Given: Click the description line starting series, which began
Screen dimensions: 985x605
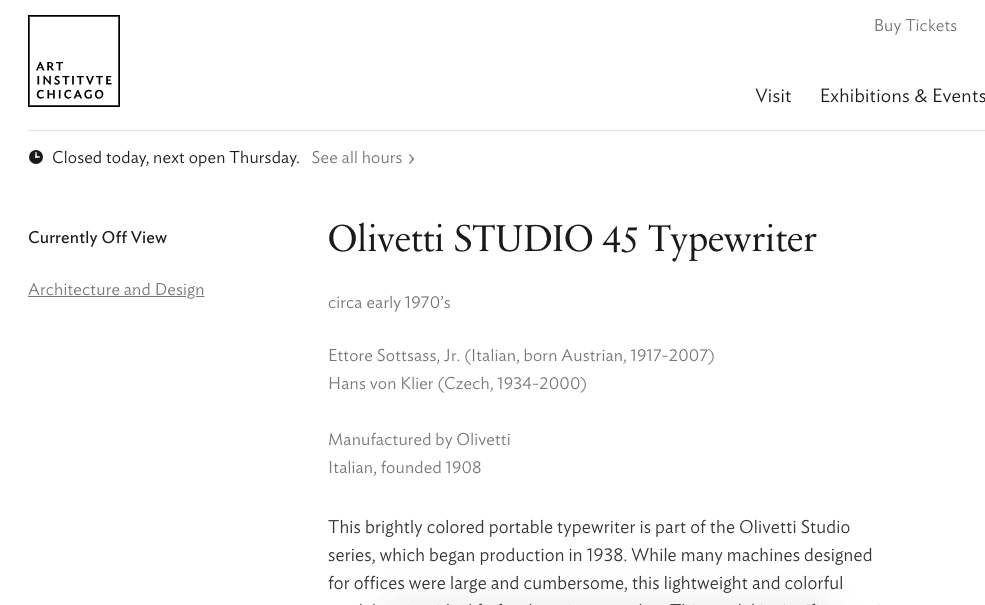Looking at the screenshot, I should (x=600, y=555).
